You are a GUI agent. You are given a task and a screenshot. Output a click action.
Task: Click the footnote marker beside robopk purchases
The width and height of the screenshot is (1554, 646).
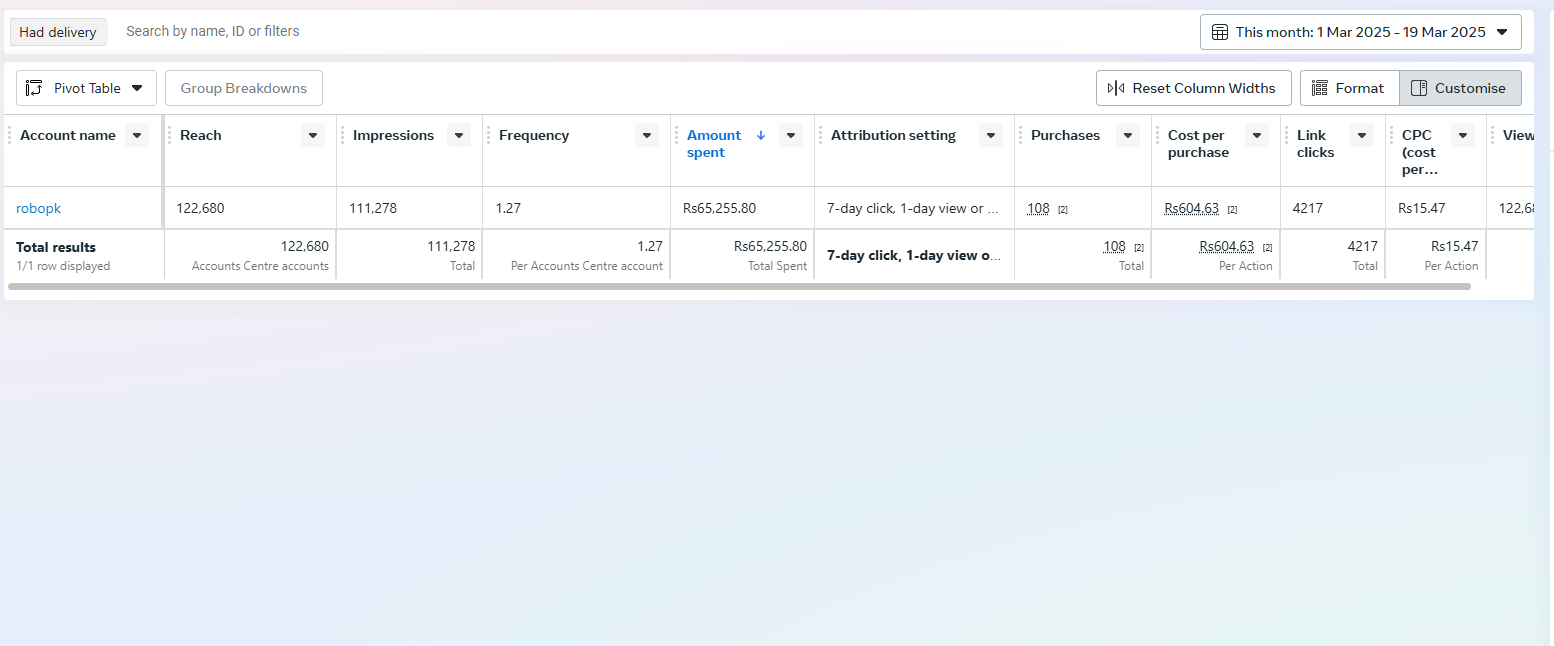click(1063, 209)
